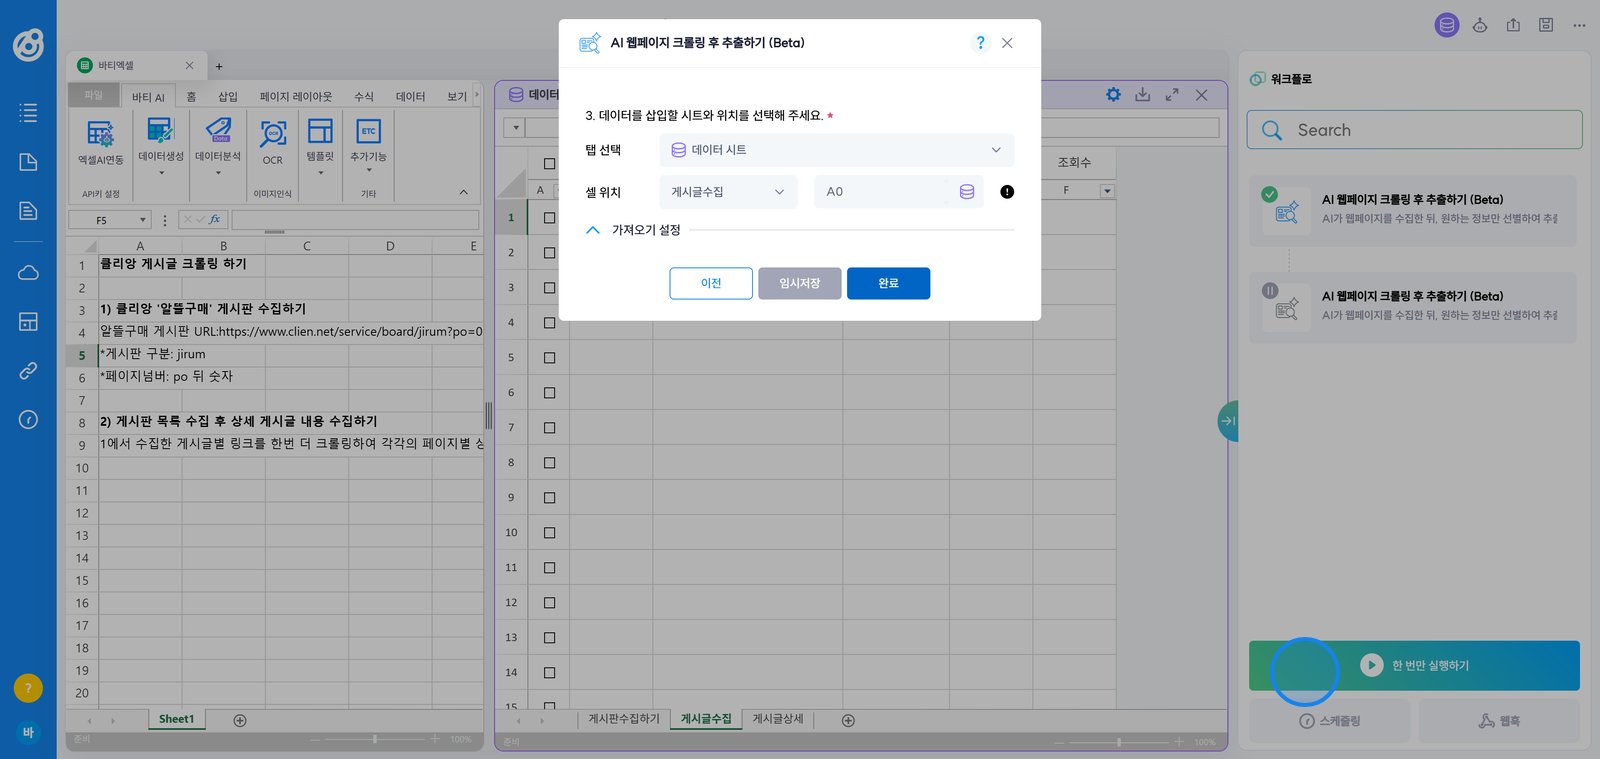
Task: Expand the data sheet panel to fullscreen
Action: point(1172,94)
